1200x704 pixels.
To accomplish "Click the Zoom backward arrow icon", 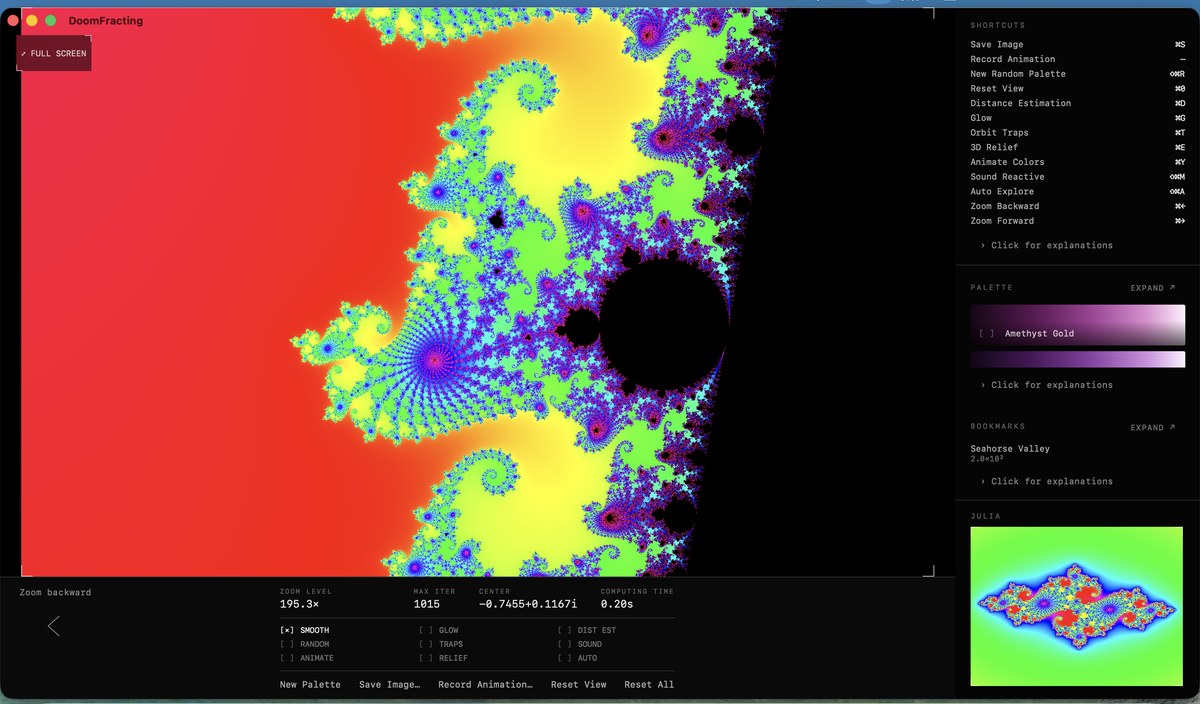I will [x=54, y=627].
